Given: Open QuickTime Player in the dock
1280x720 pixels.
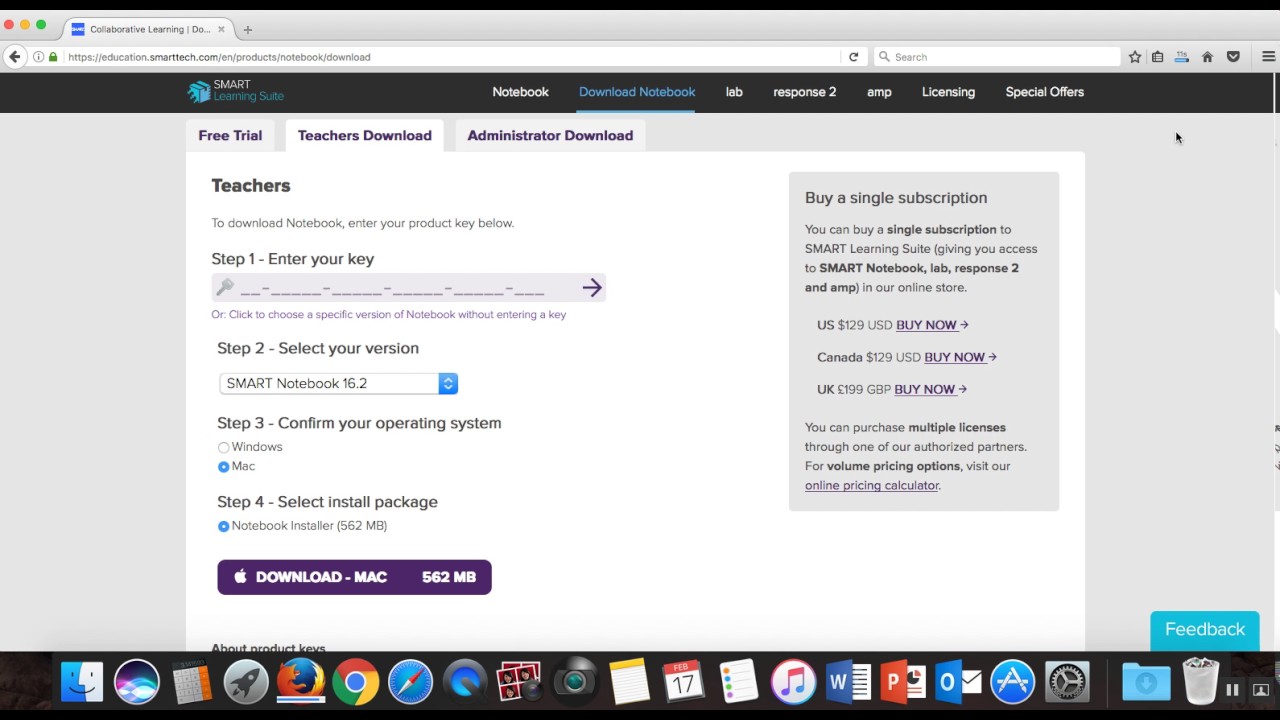Looking at the screenshot, I should click(465, 683).
